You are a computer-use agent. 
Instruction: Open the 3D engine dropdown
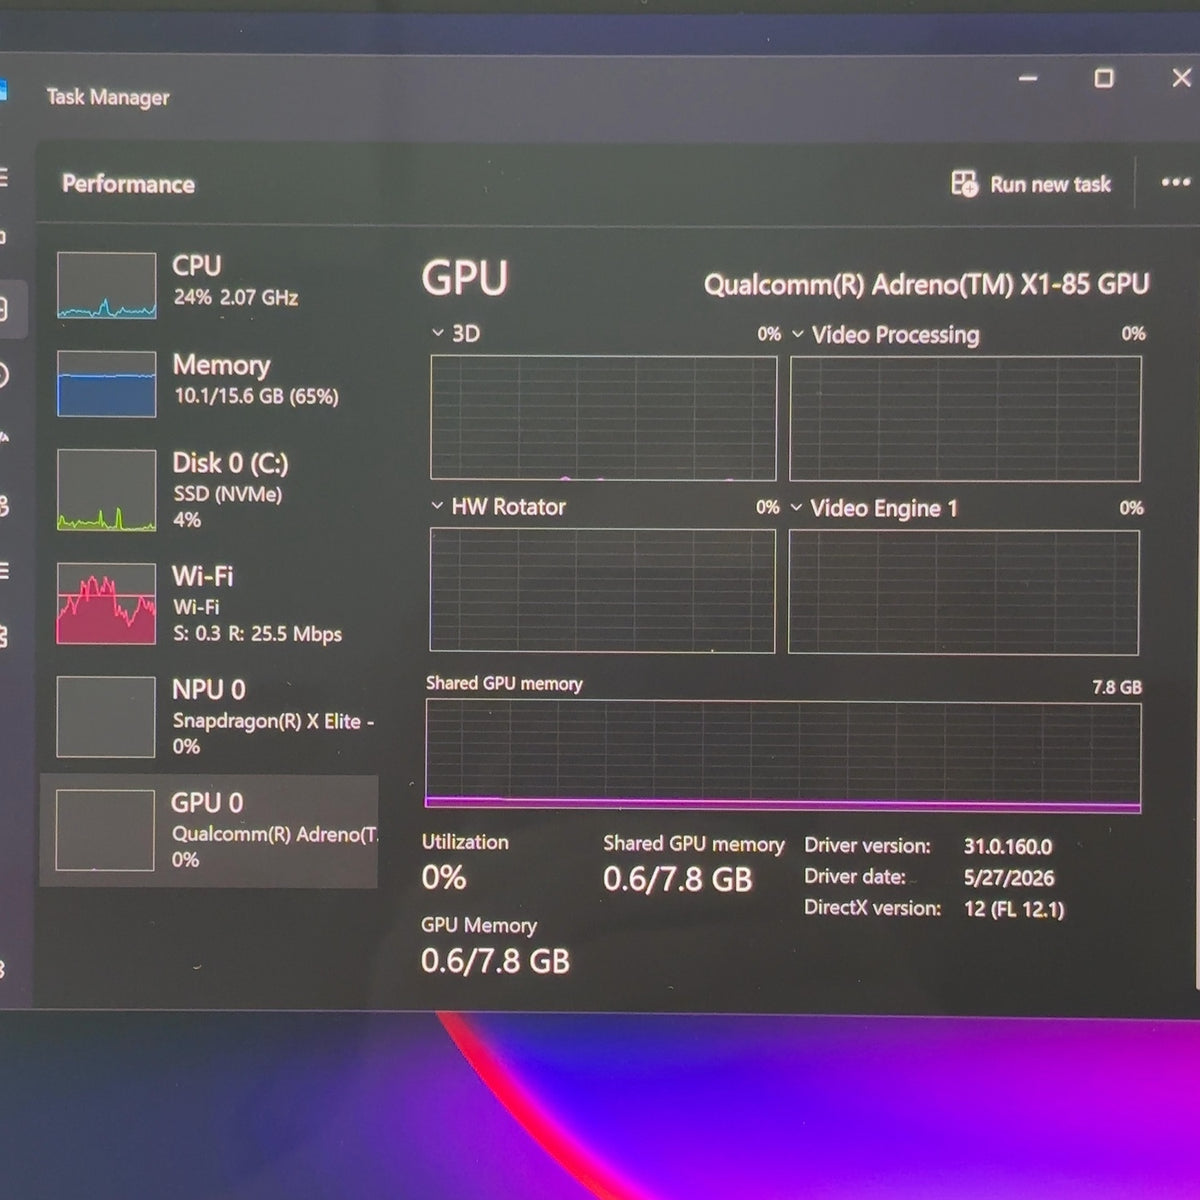point(437,333)
